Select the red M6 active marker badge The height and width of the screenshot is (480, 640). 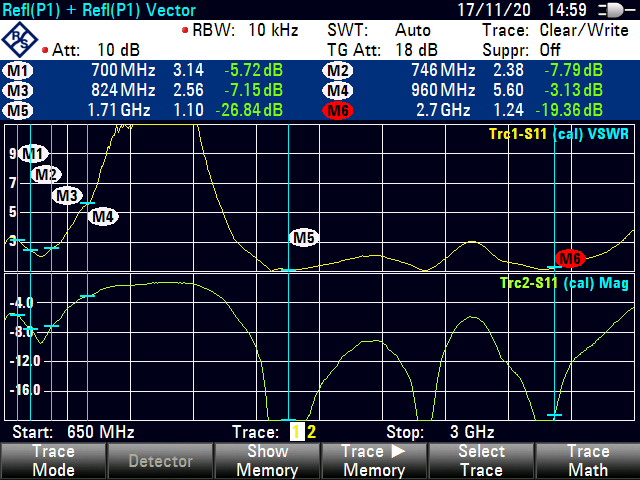tap(338, 109)
